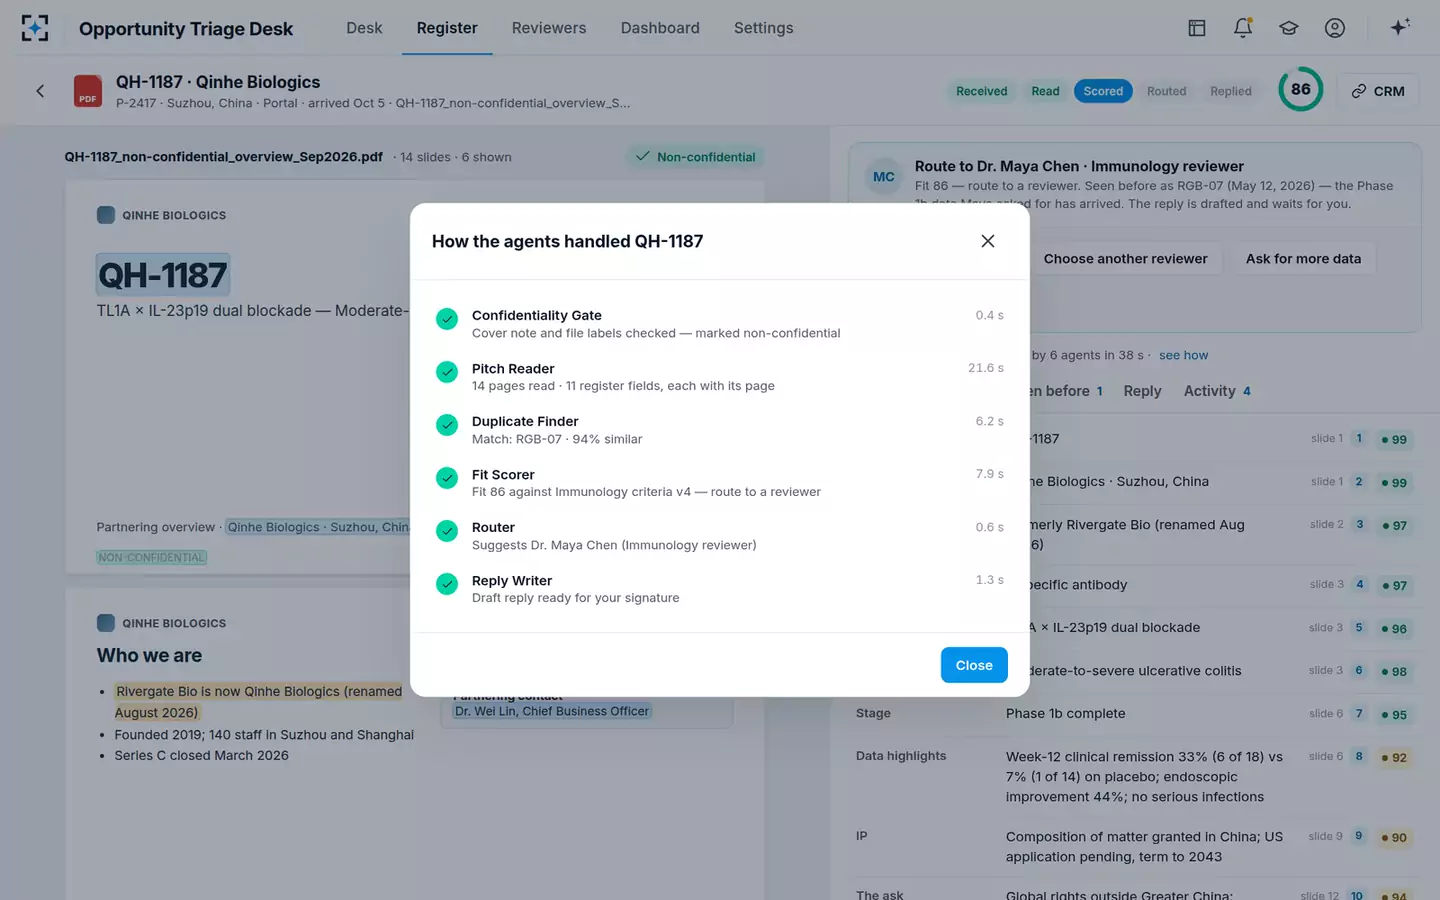Click the Confidentiality Gate row title
The image size is (1440, 900).
pyautogui.click(x=537, y=315)
